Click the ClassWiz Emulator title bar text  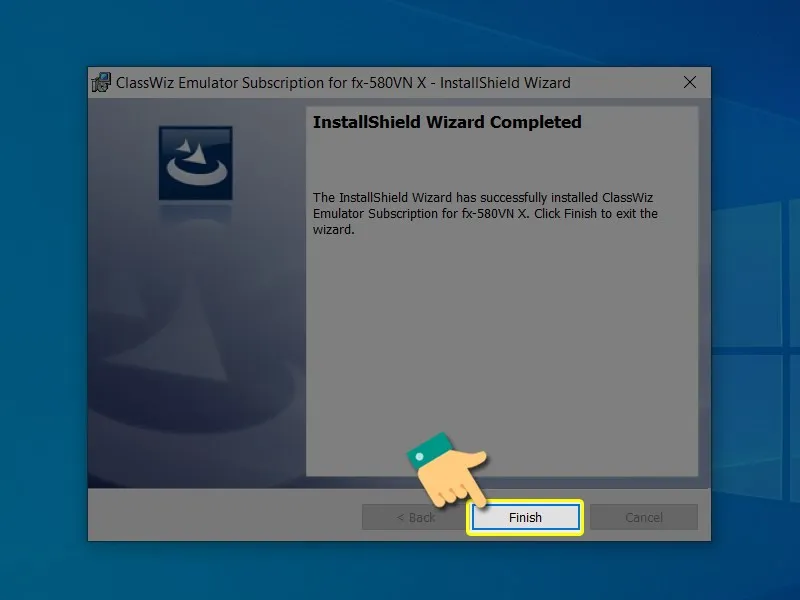[x=343, y=83]
